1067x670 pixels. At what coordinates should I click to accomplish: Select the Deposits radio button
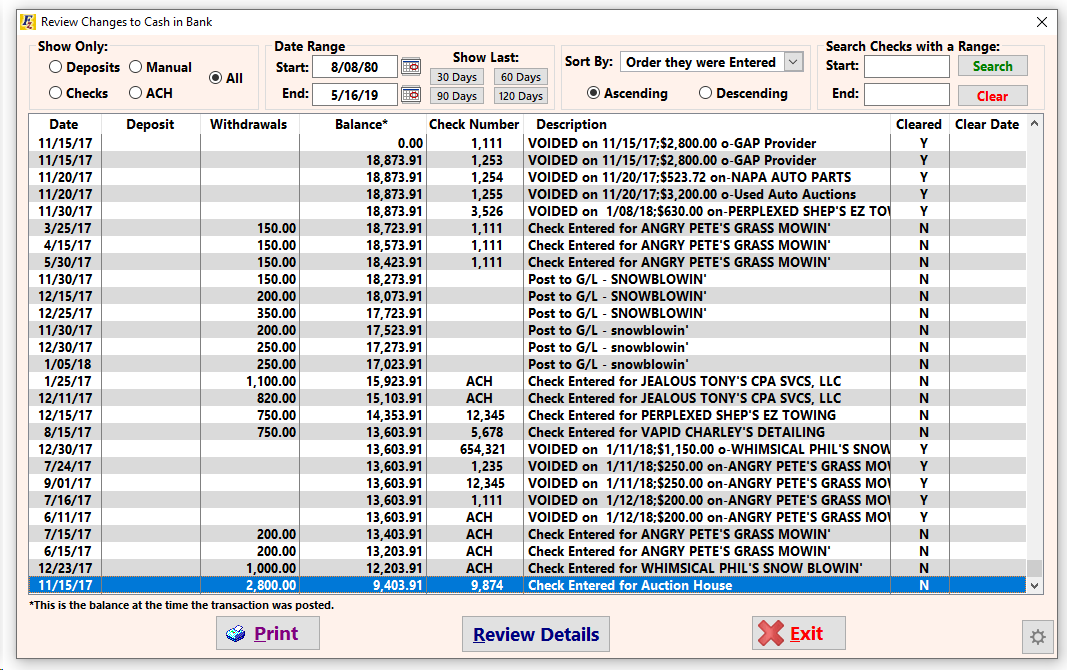point(56,67)
